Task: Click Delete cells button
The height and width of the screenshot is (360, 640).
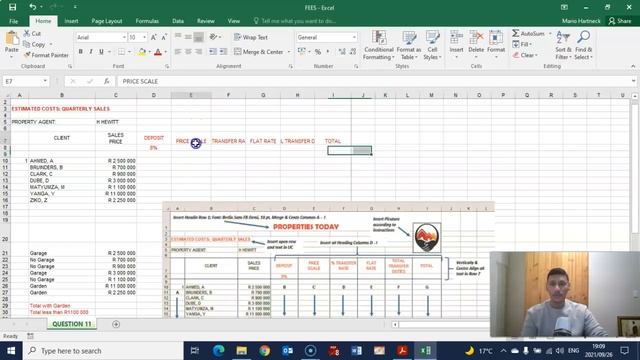Action: (x=476, y=45)
